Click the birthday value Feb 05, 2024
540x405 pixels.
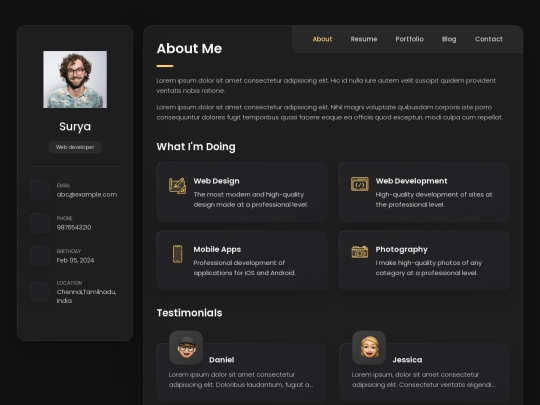[x=75, y=260]
